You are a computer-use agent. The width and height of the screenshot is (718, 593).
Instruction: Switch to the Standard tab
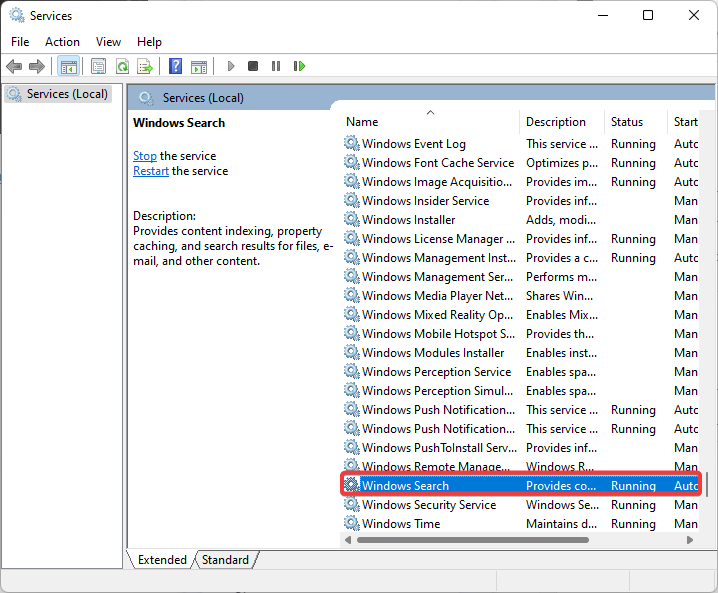[225, 560]
